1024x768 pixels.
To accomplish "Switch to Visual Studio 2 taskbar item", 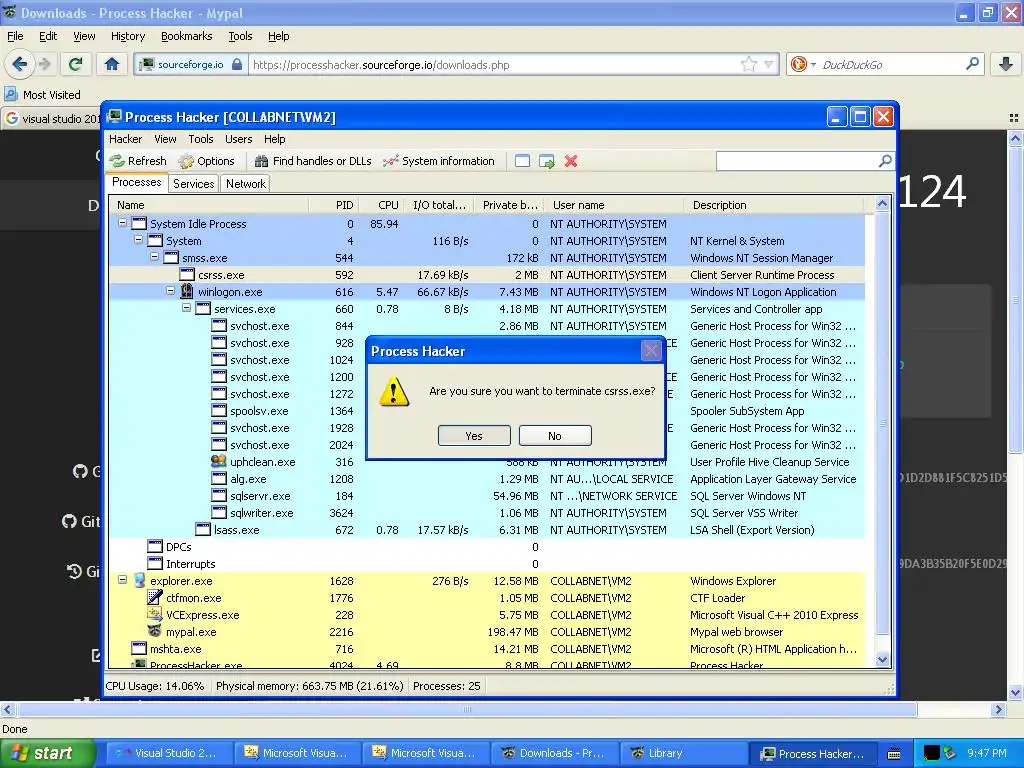I will tap(168, 753).
